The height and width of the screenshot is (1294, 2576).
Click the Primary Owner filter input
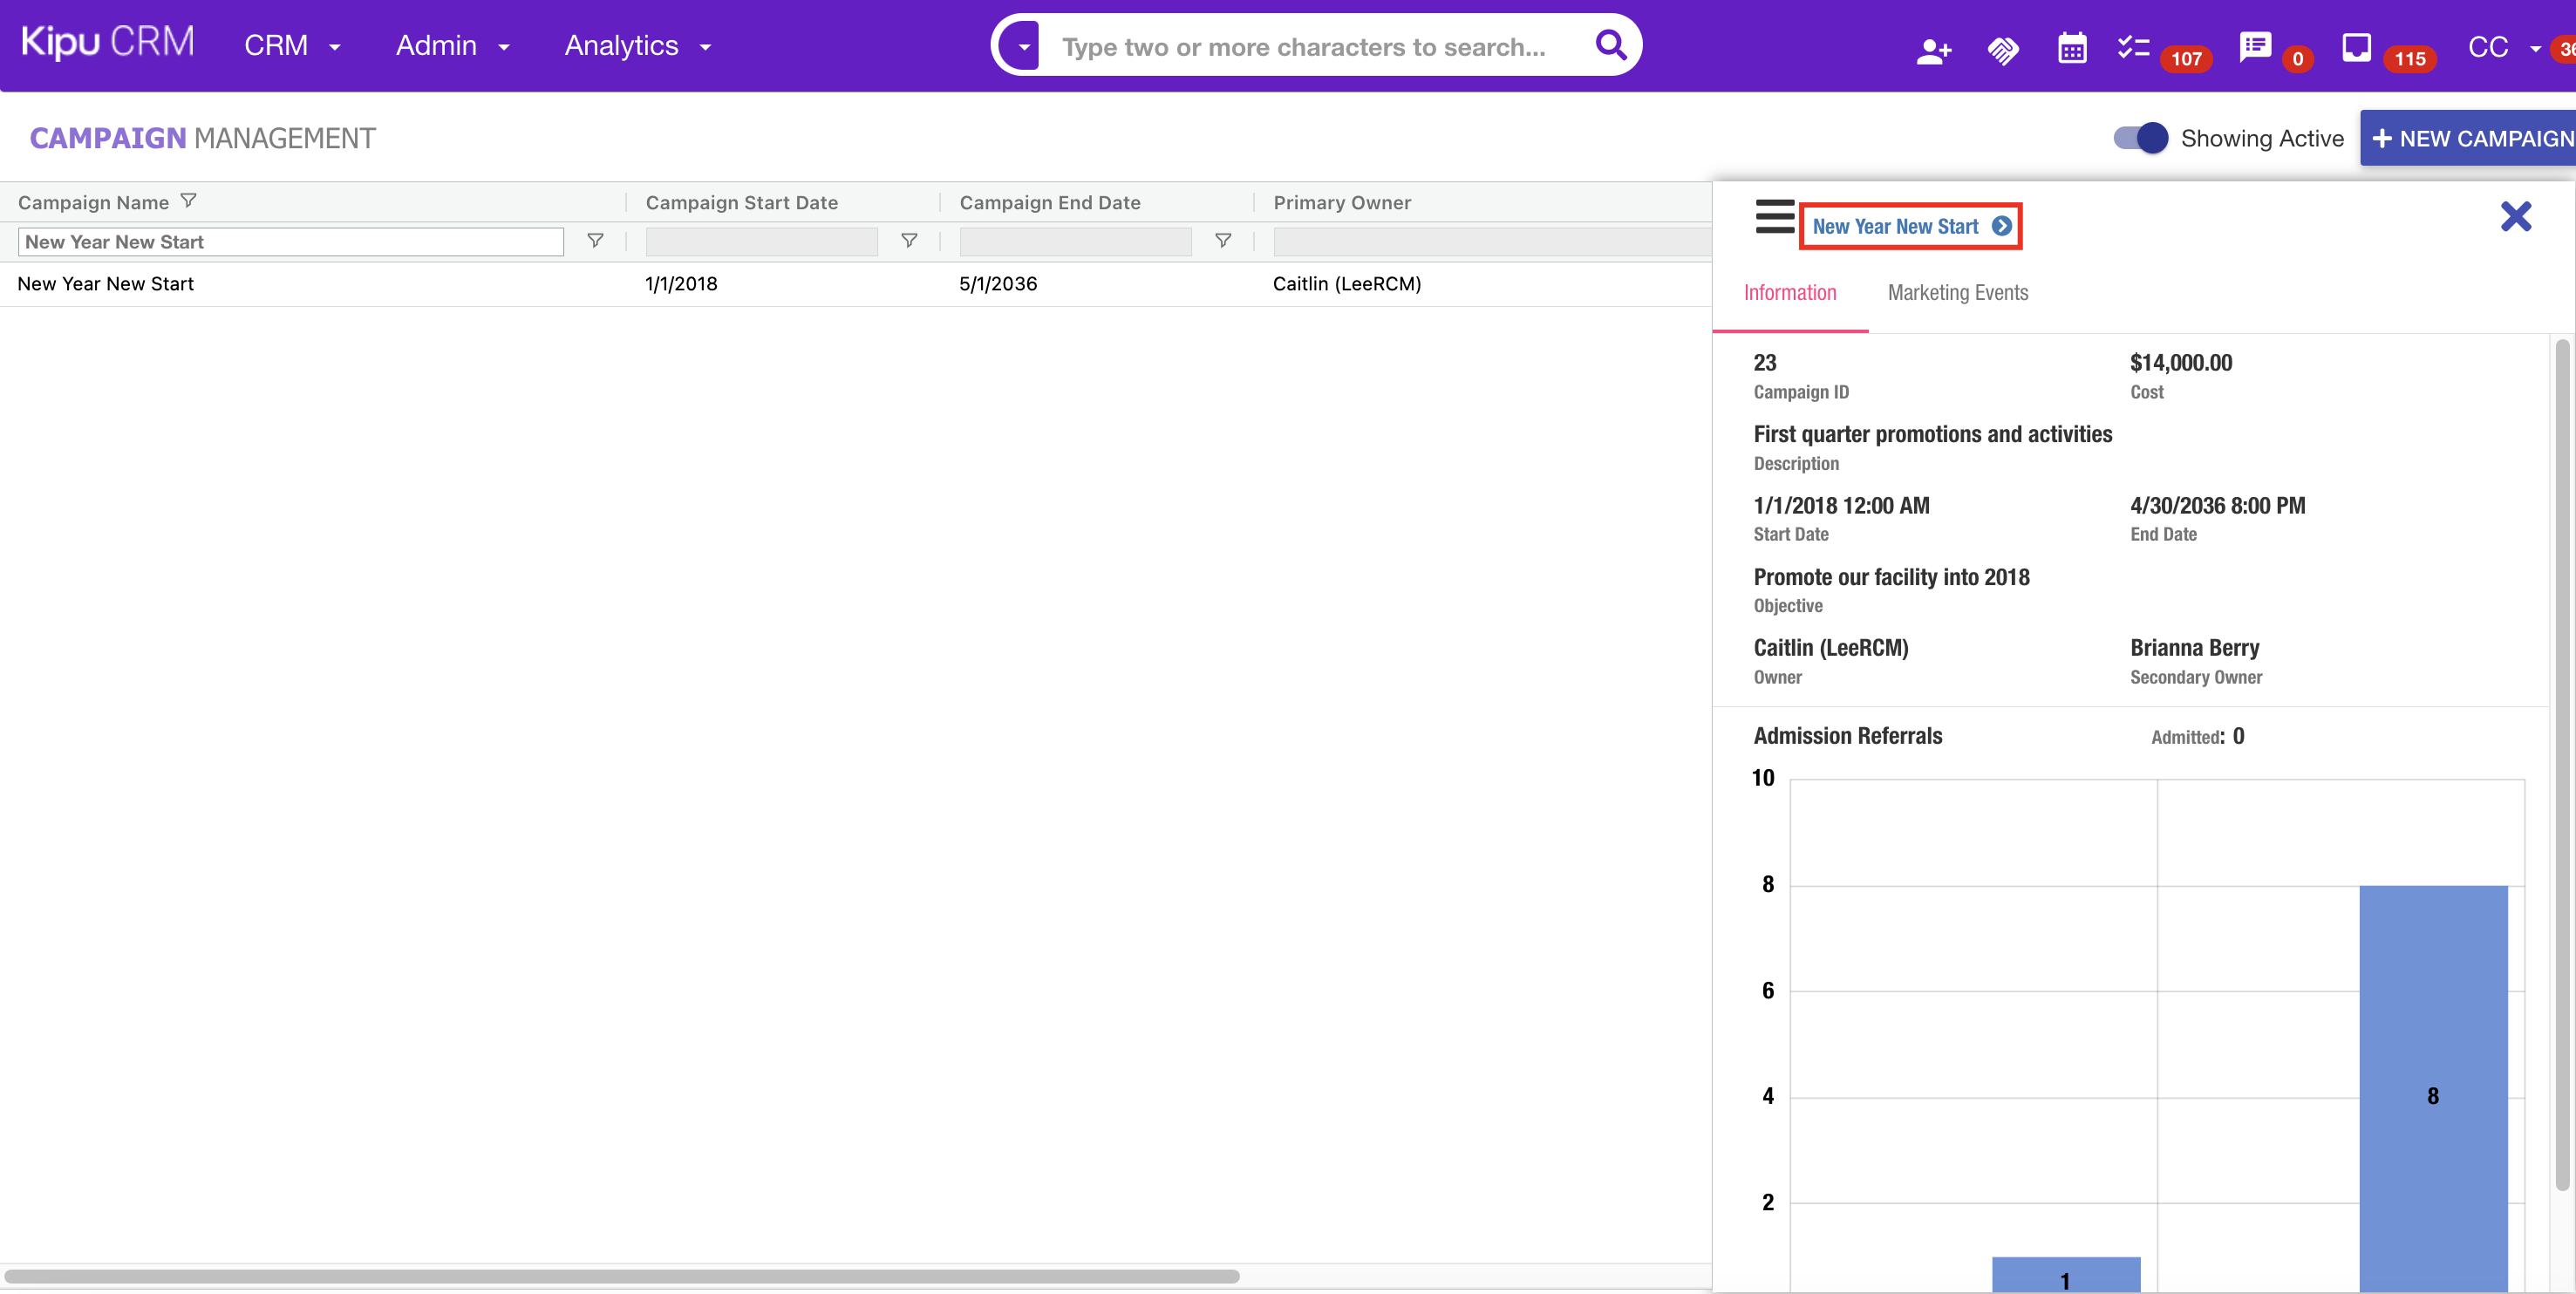click(1492, 242)
